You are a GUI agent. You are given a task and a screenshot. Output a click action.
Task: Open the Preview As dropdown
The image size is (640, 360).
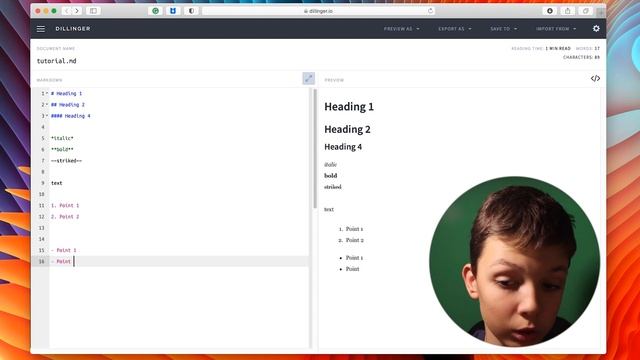click(401, 29)
